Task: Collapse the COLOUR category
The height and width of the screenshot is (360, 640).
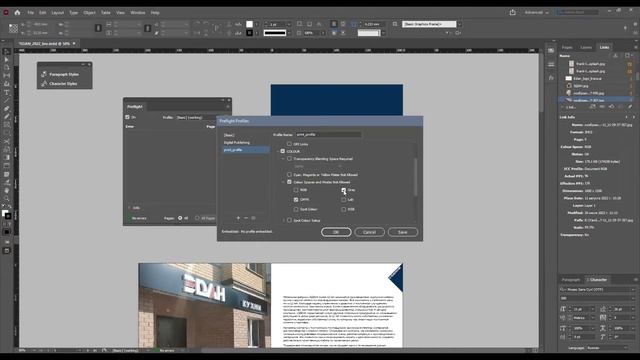Action: (278, 151)
